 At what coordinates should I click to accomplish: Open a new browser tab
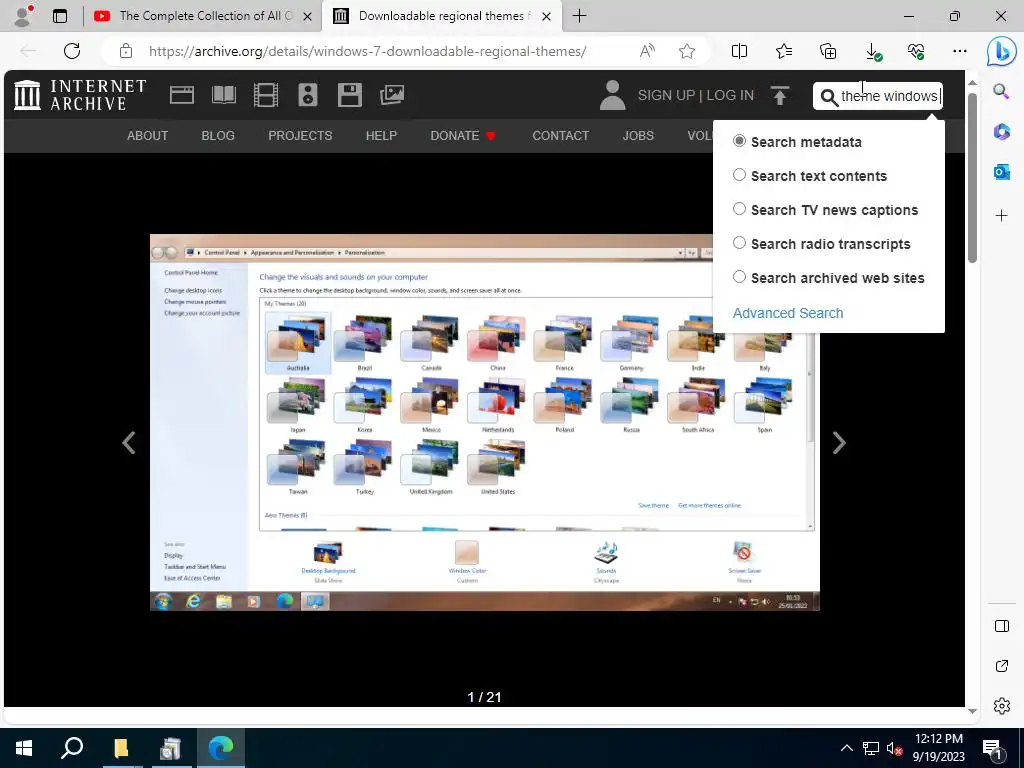click(x=579, y=16)
